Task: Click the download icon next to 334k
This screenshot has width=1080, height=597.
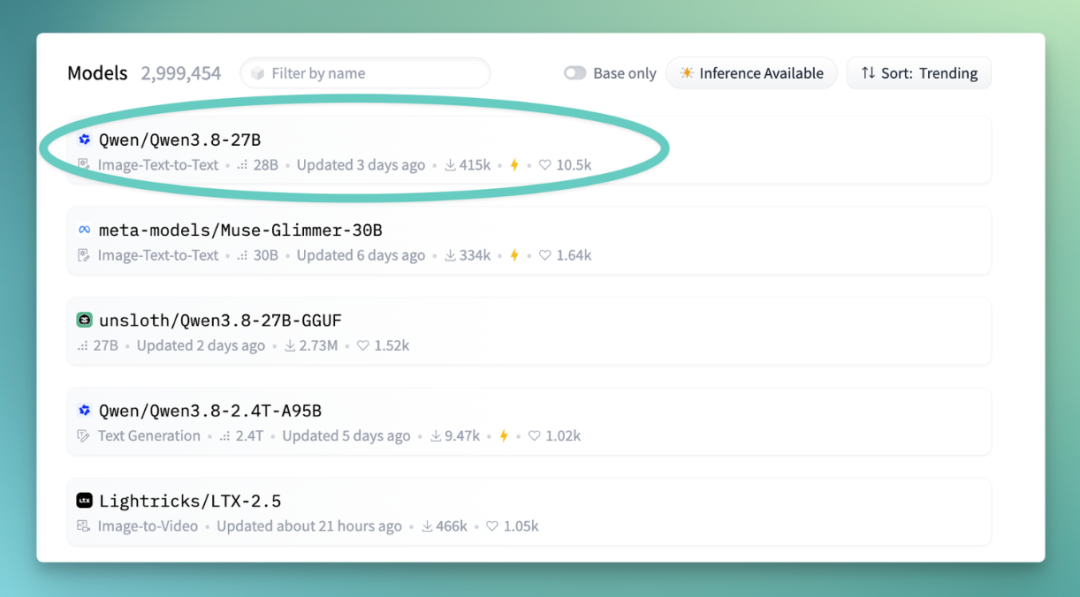Action: tap(450, 255)
